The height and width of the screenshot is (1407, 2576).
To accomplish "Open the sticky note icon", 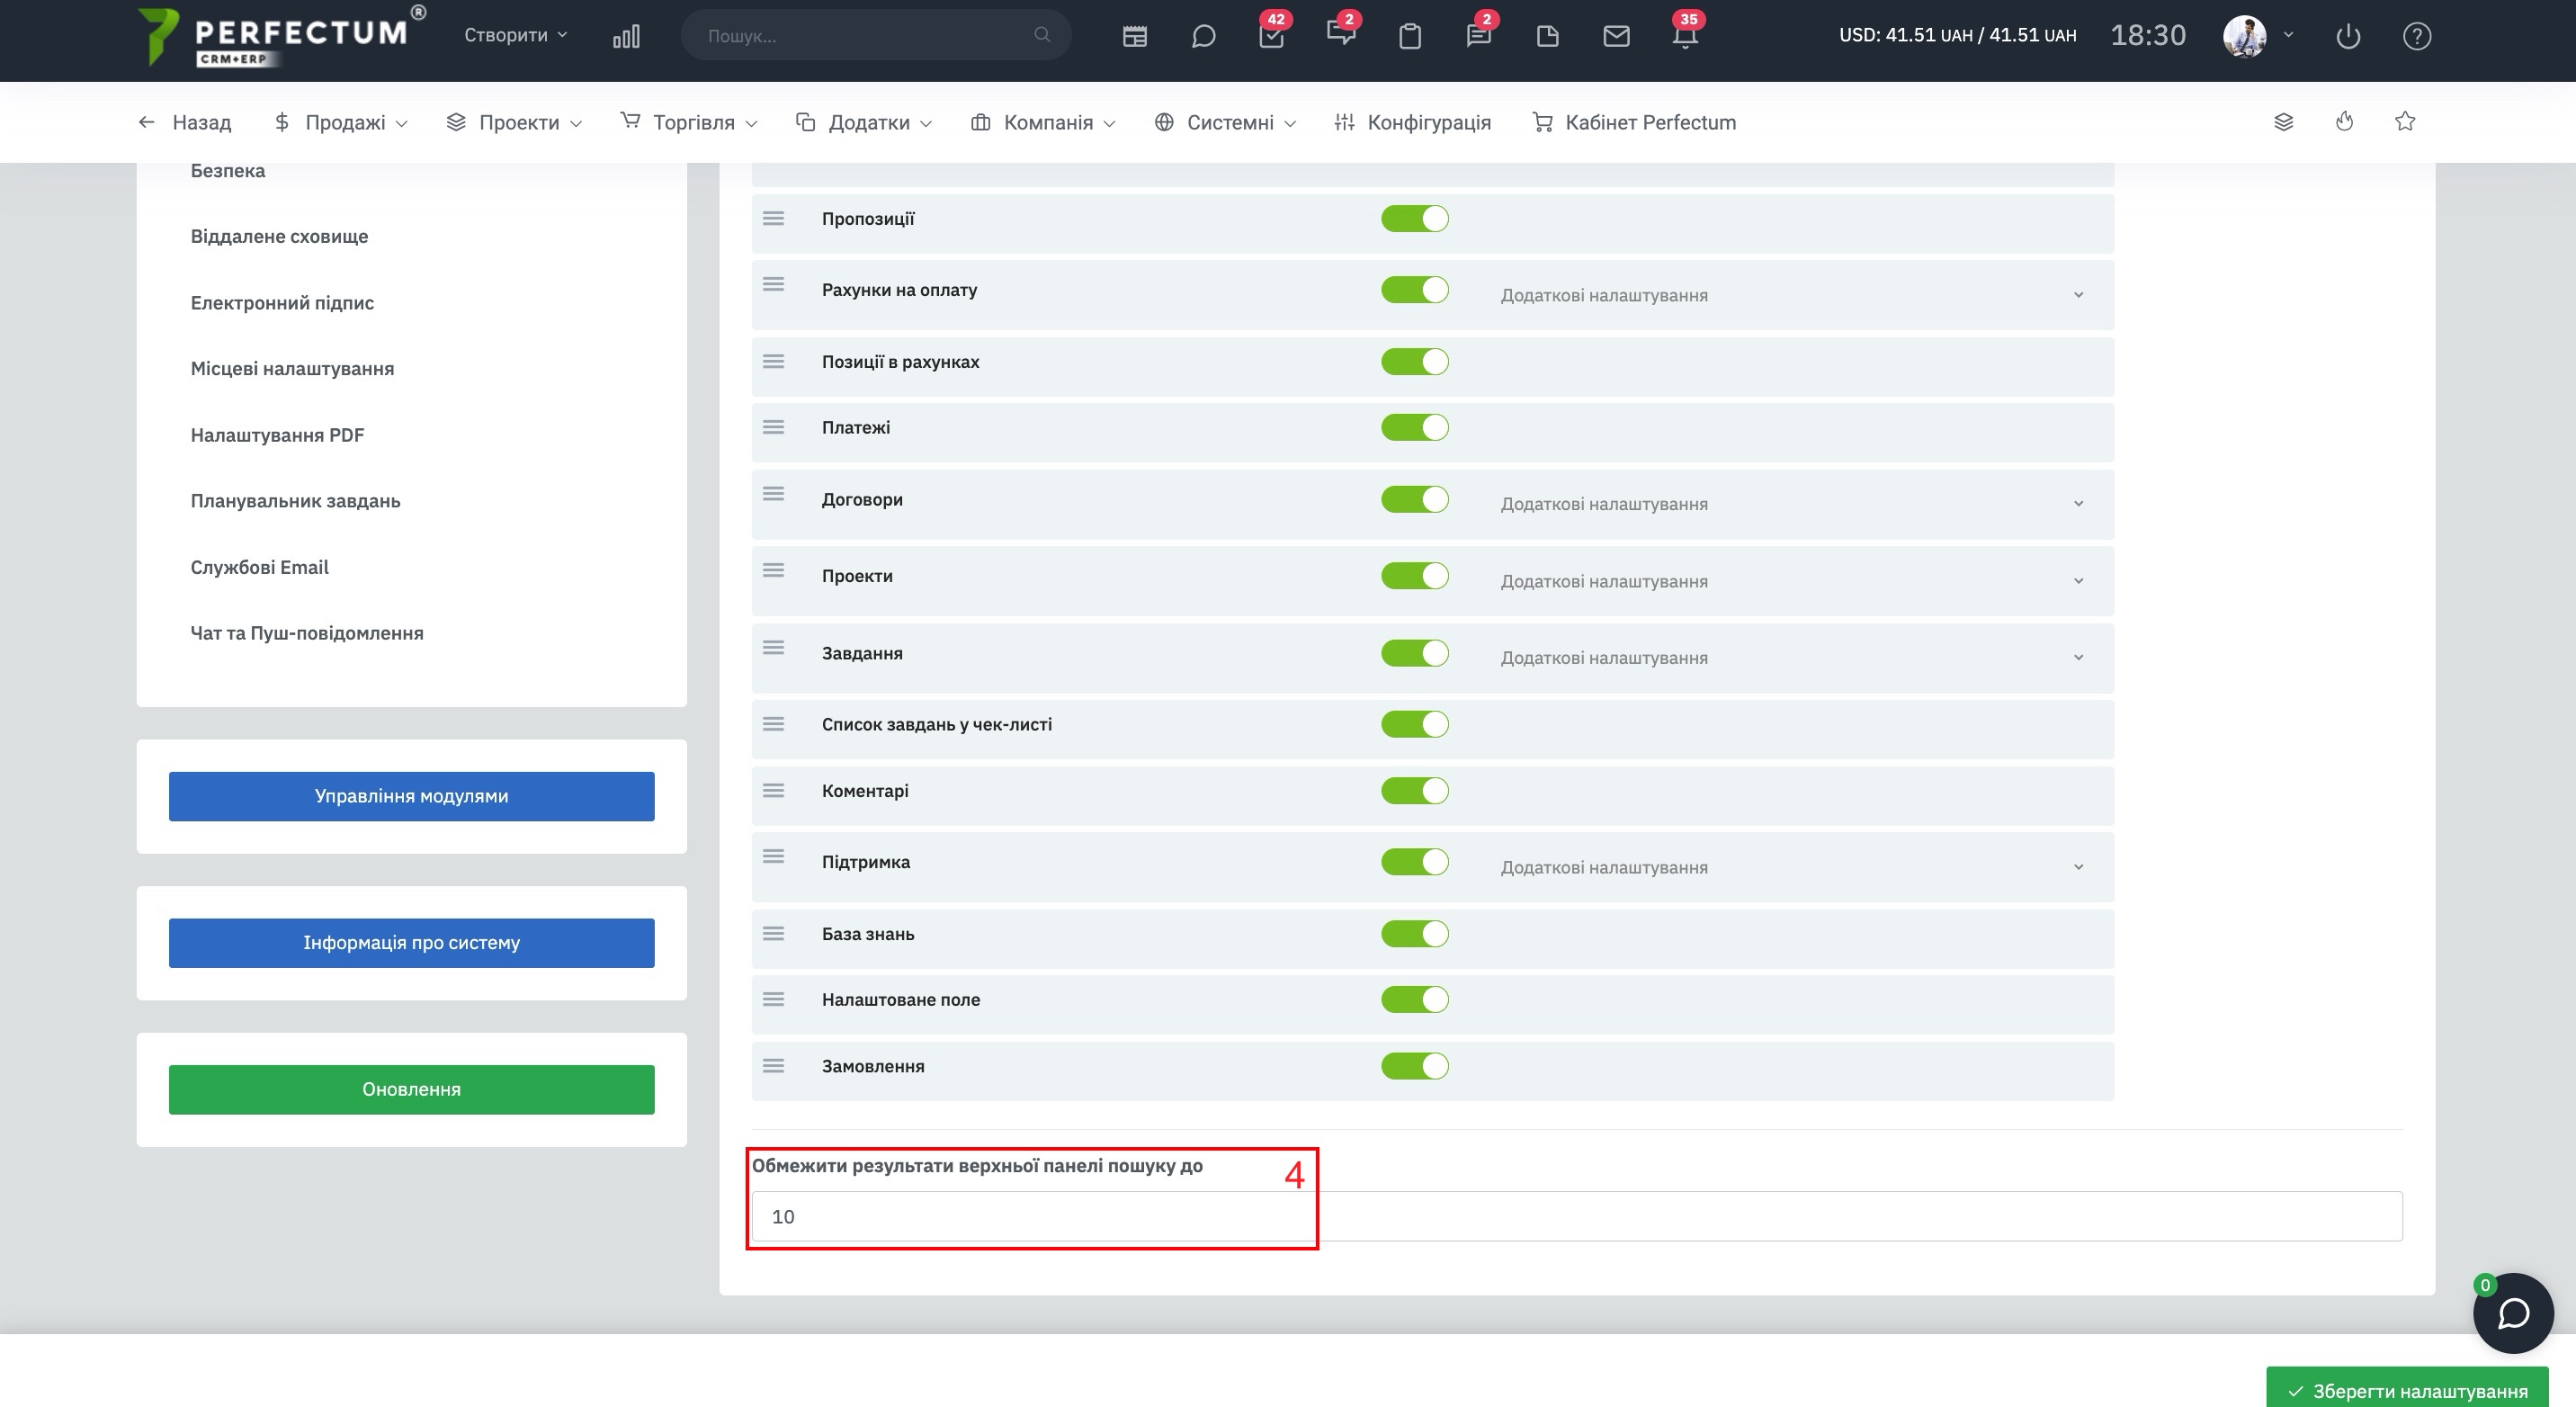I will click(1547, 37).
